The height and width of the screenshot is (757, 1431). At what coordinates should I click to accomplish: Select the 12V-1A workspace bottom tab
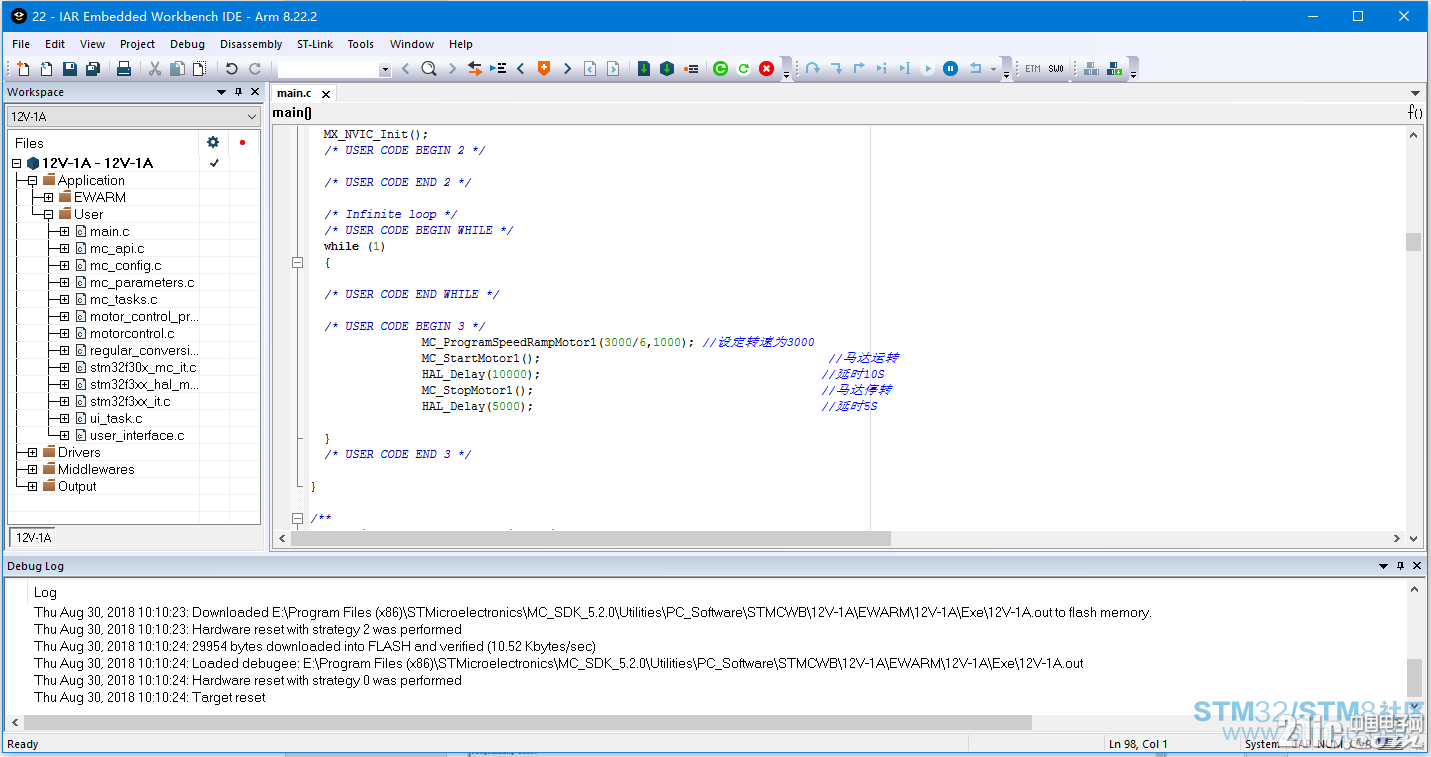(x=33, y=537)
